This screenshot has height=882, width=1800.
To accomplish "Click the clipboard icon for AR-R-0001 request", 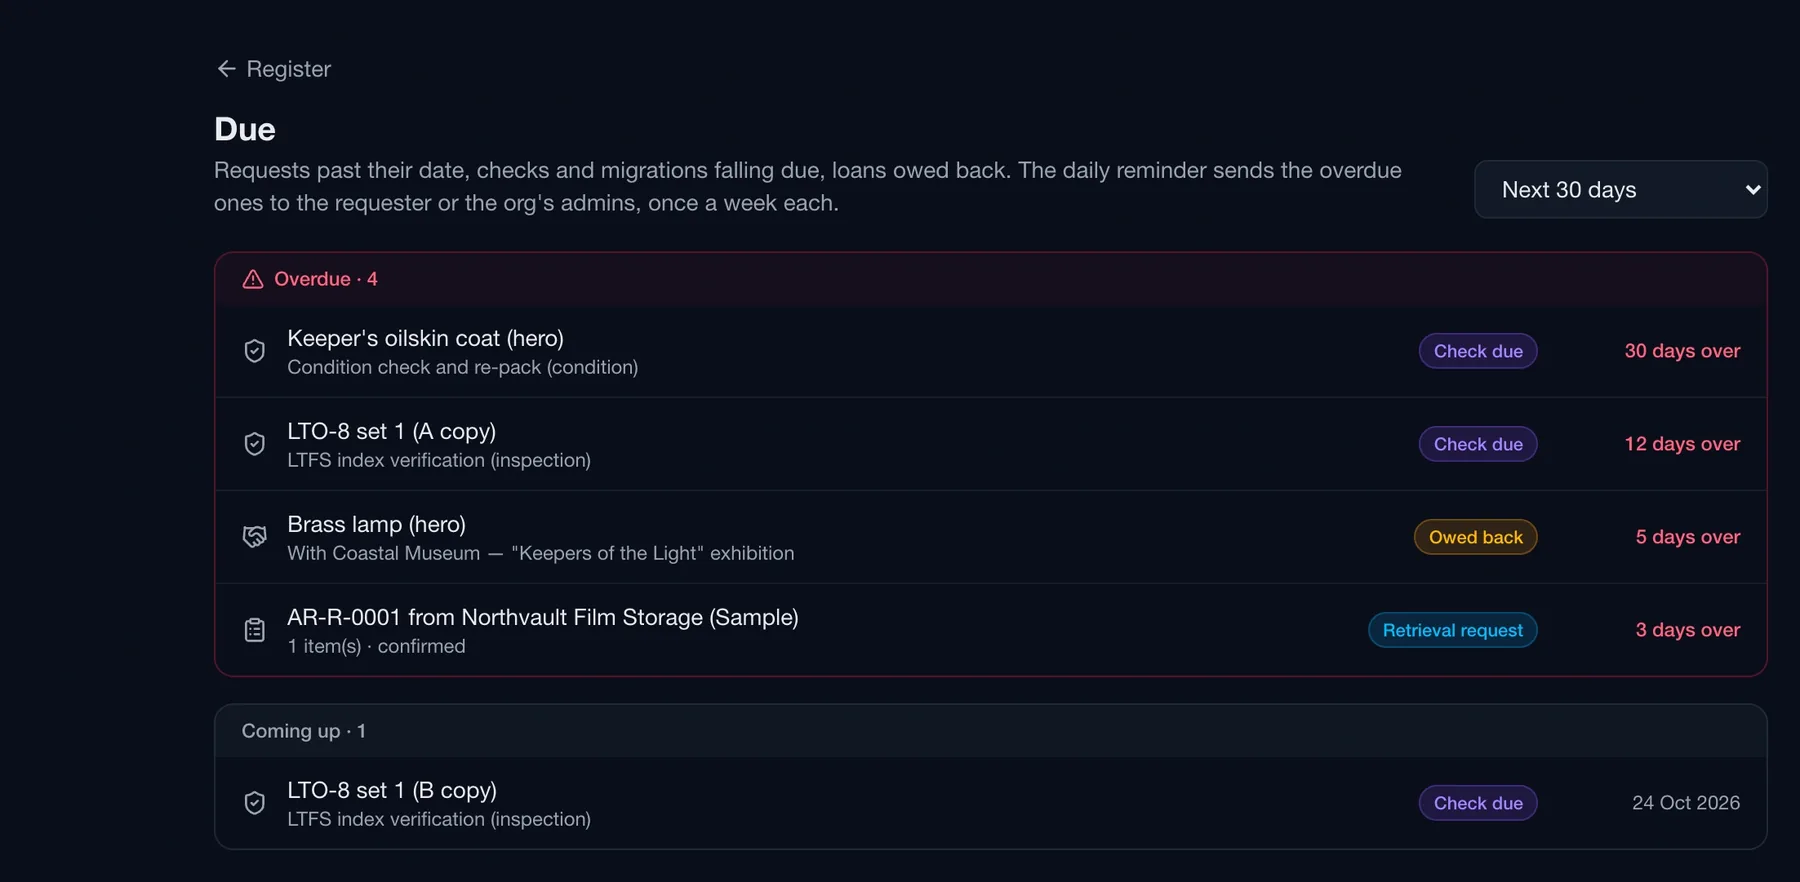I will click(255, 630).
